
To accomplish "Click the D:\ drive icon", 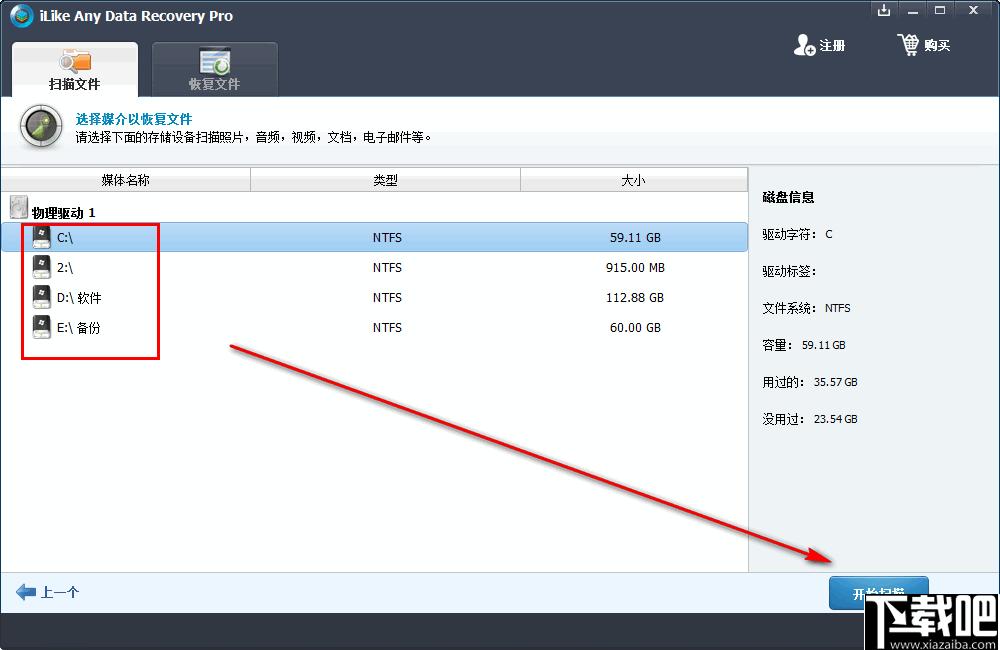I will [41, 297].
